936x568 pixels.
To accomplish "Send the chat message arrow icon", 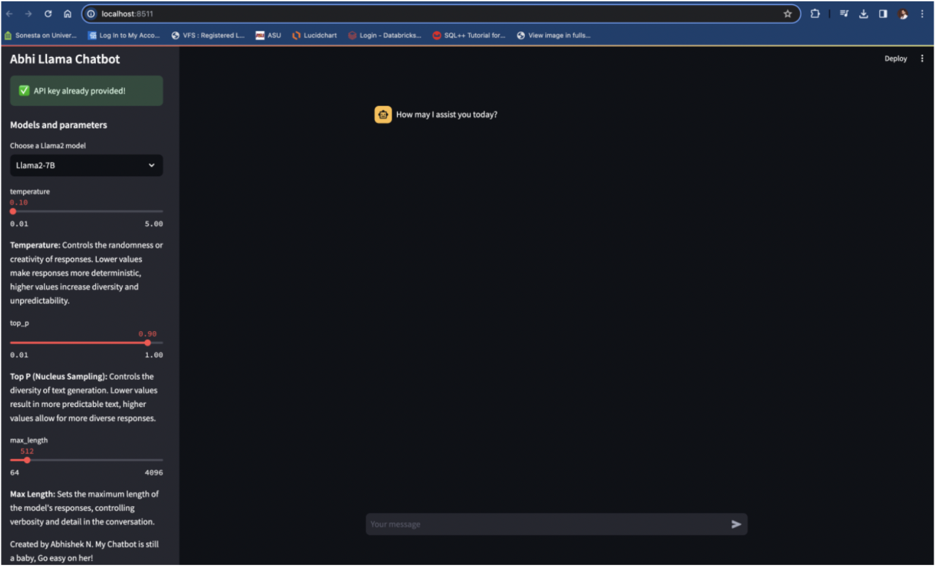I will click(x=736, y=524).
